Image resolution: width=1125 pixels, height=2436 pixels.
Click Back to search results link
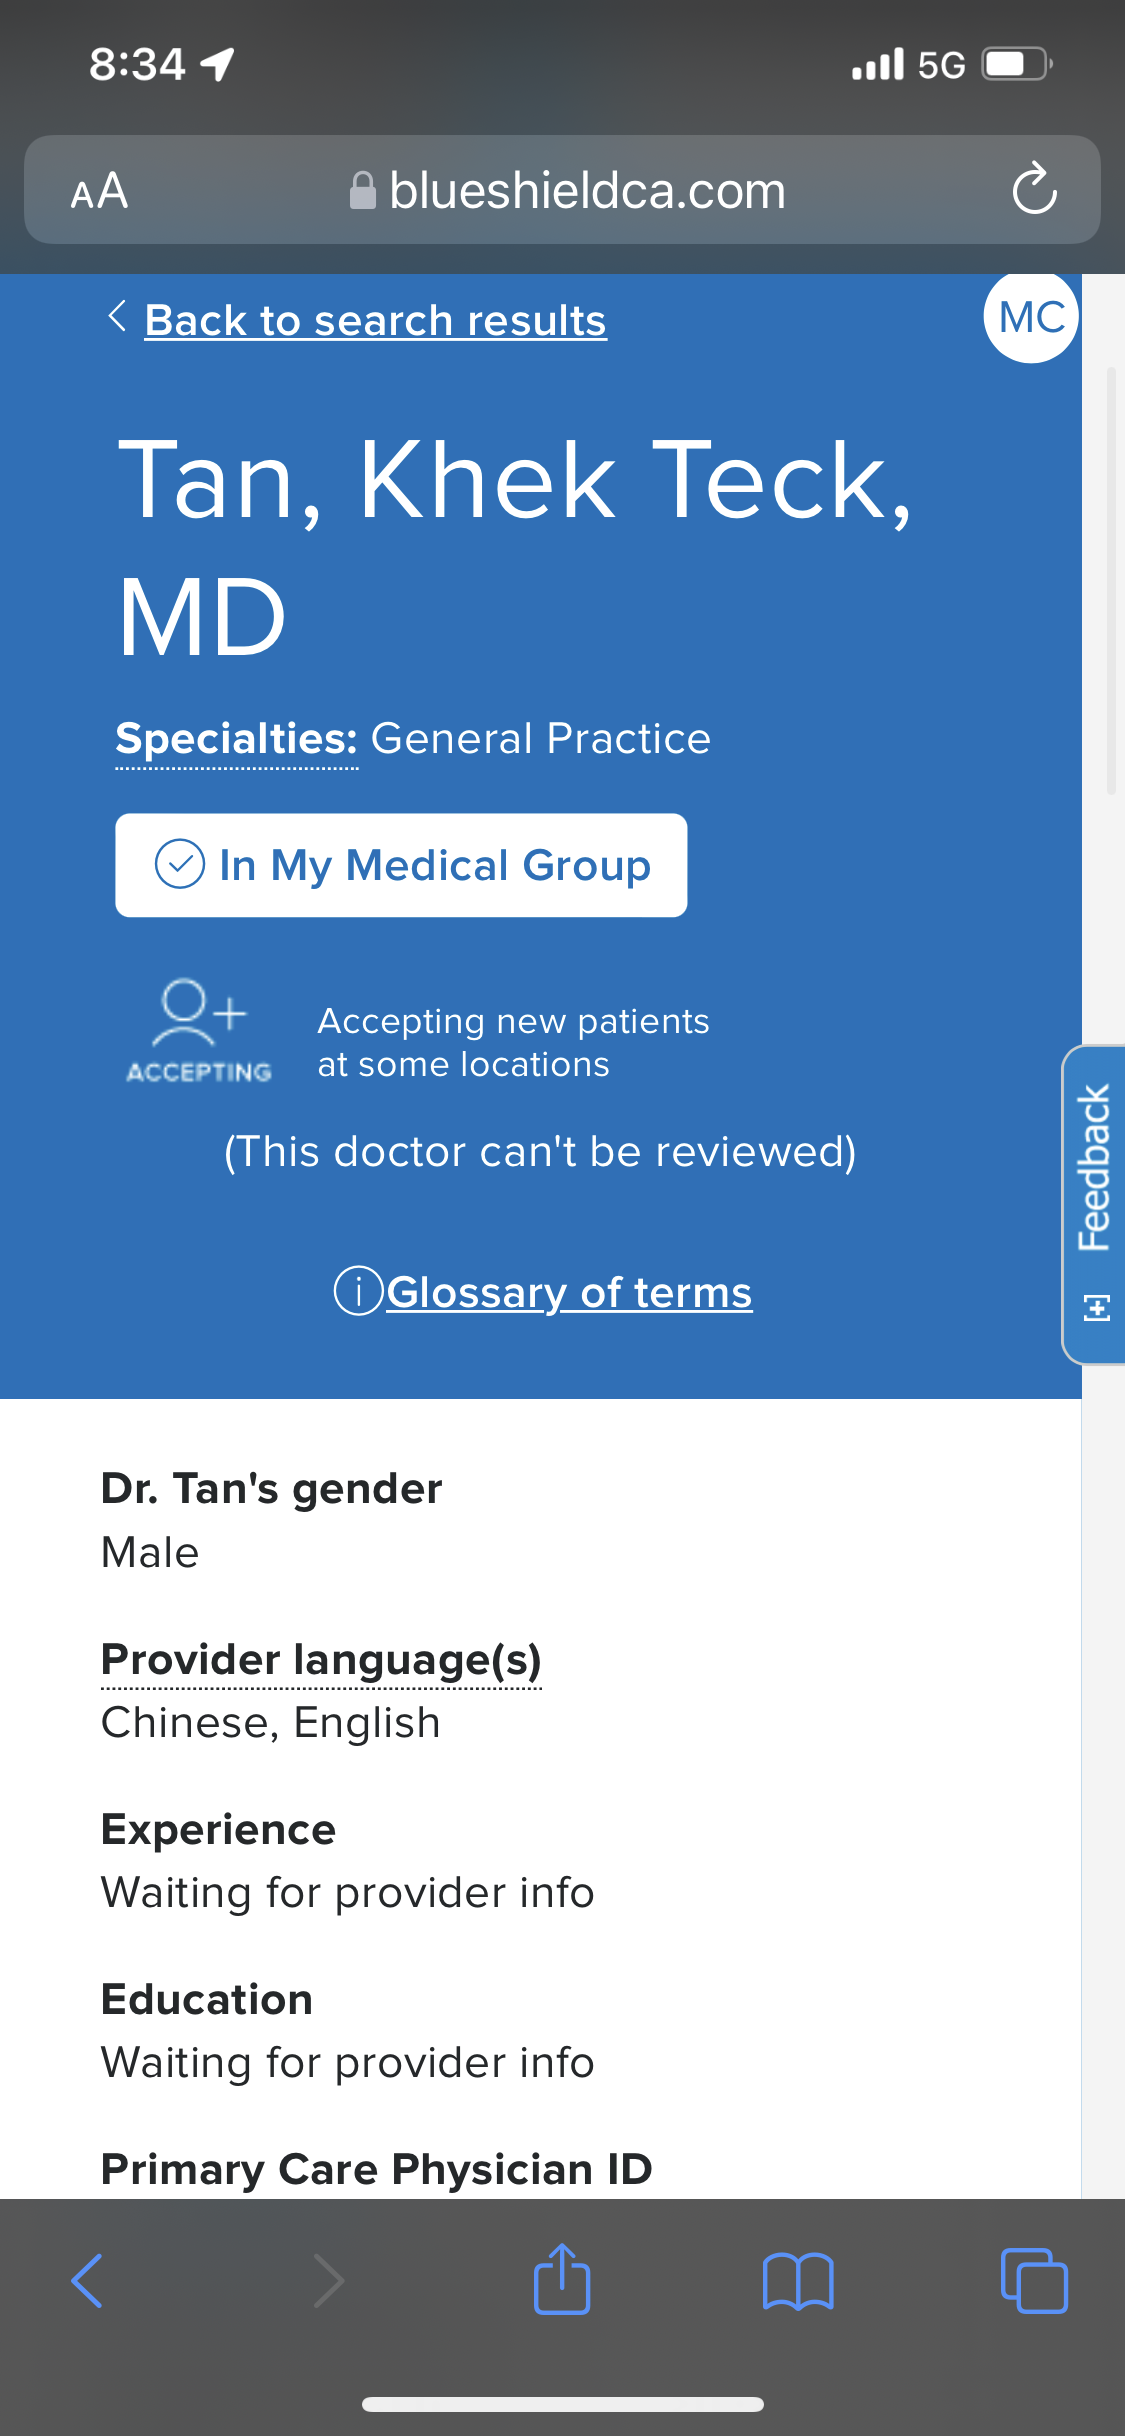tap(375, 321)
